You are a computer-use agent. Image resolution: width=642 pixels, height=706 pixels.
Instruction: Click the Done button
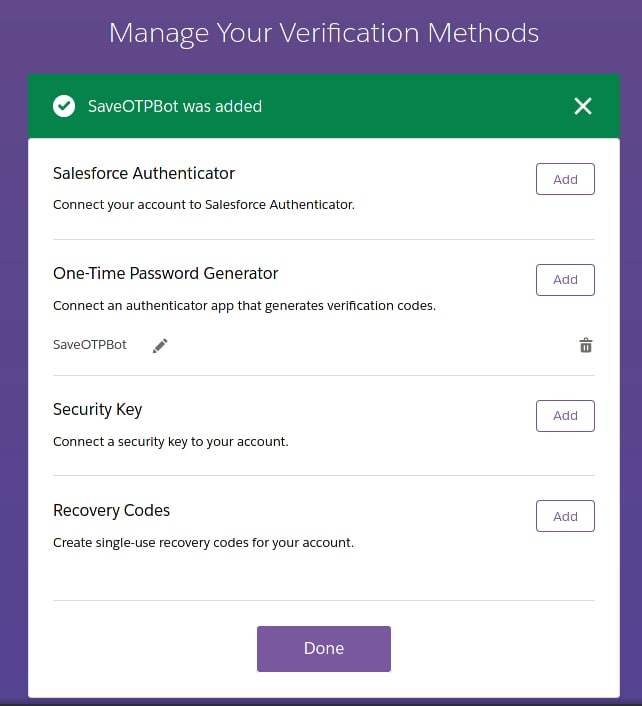pyautogui.click(x=324, y=649)
